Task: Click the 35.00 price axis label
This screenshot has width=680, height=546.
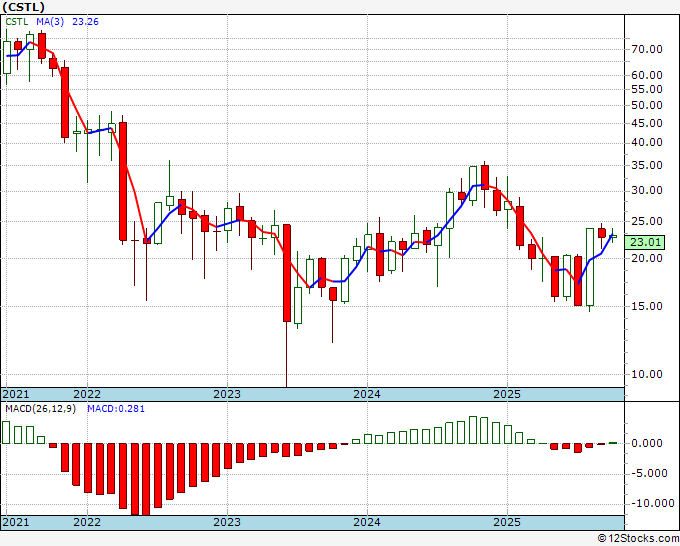Action: [x=647, y=166]
